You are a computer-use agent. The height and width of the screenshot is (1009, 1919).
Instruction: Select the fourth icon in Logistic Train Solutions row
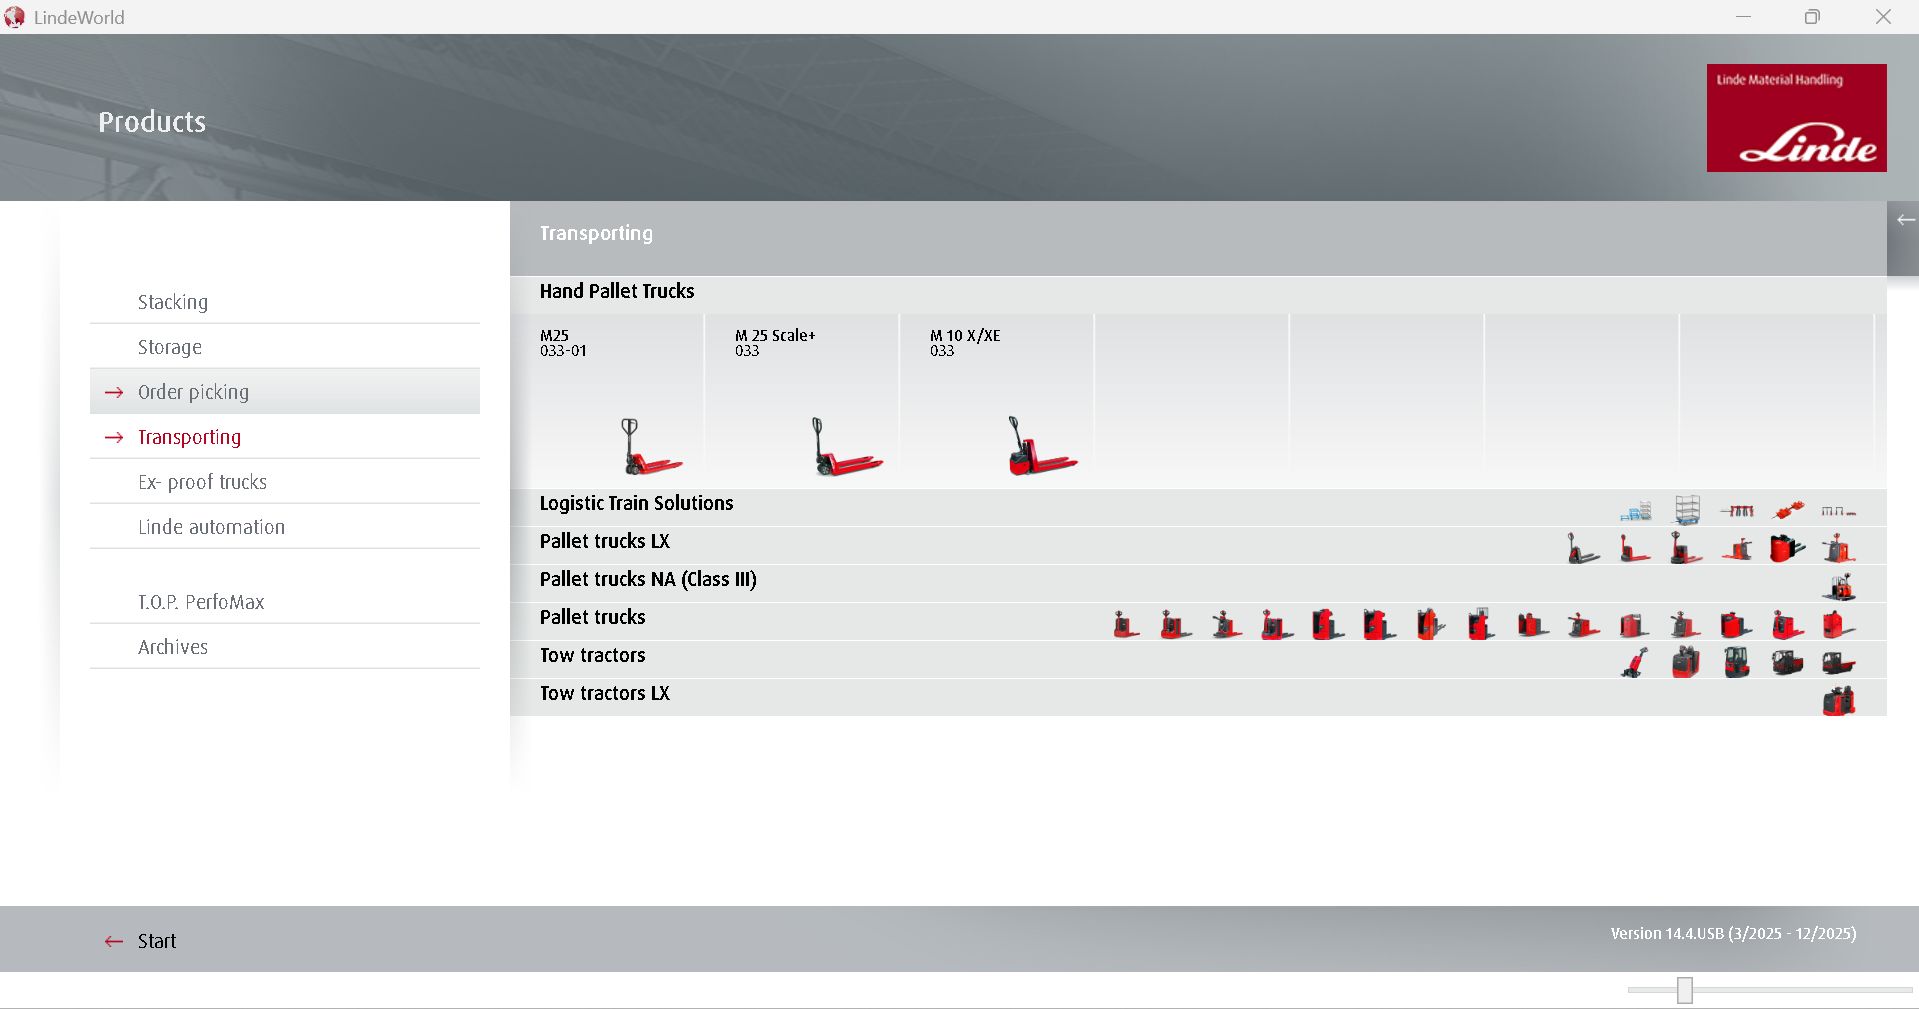pyautogui.click(x=1788, y=510)
